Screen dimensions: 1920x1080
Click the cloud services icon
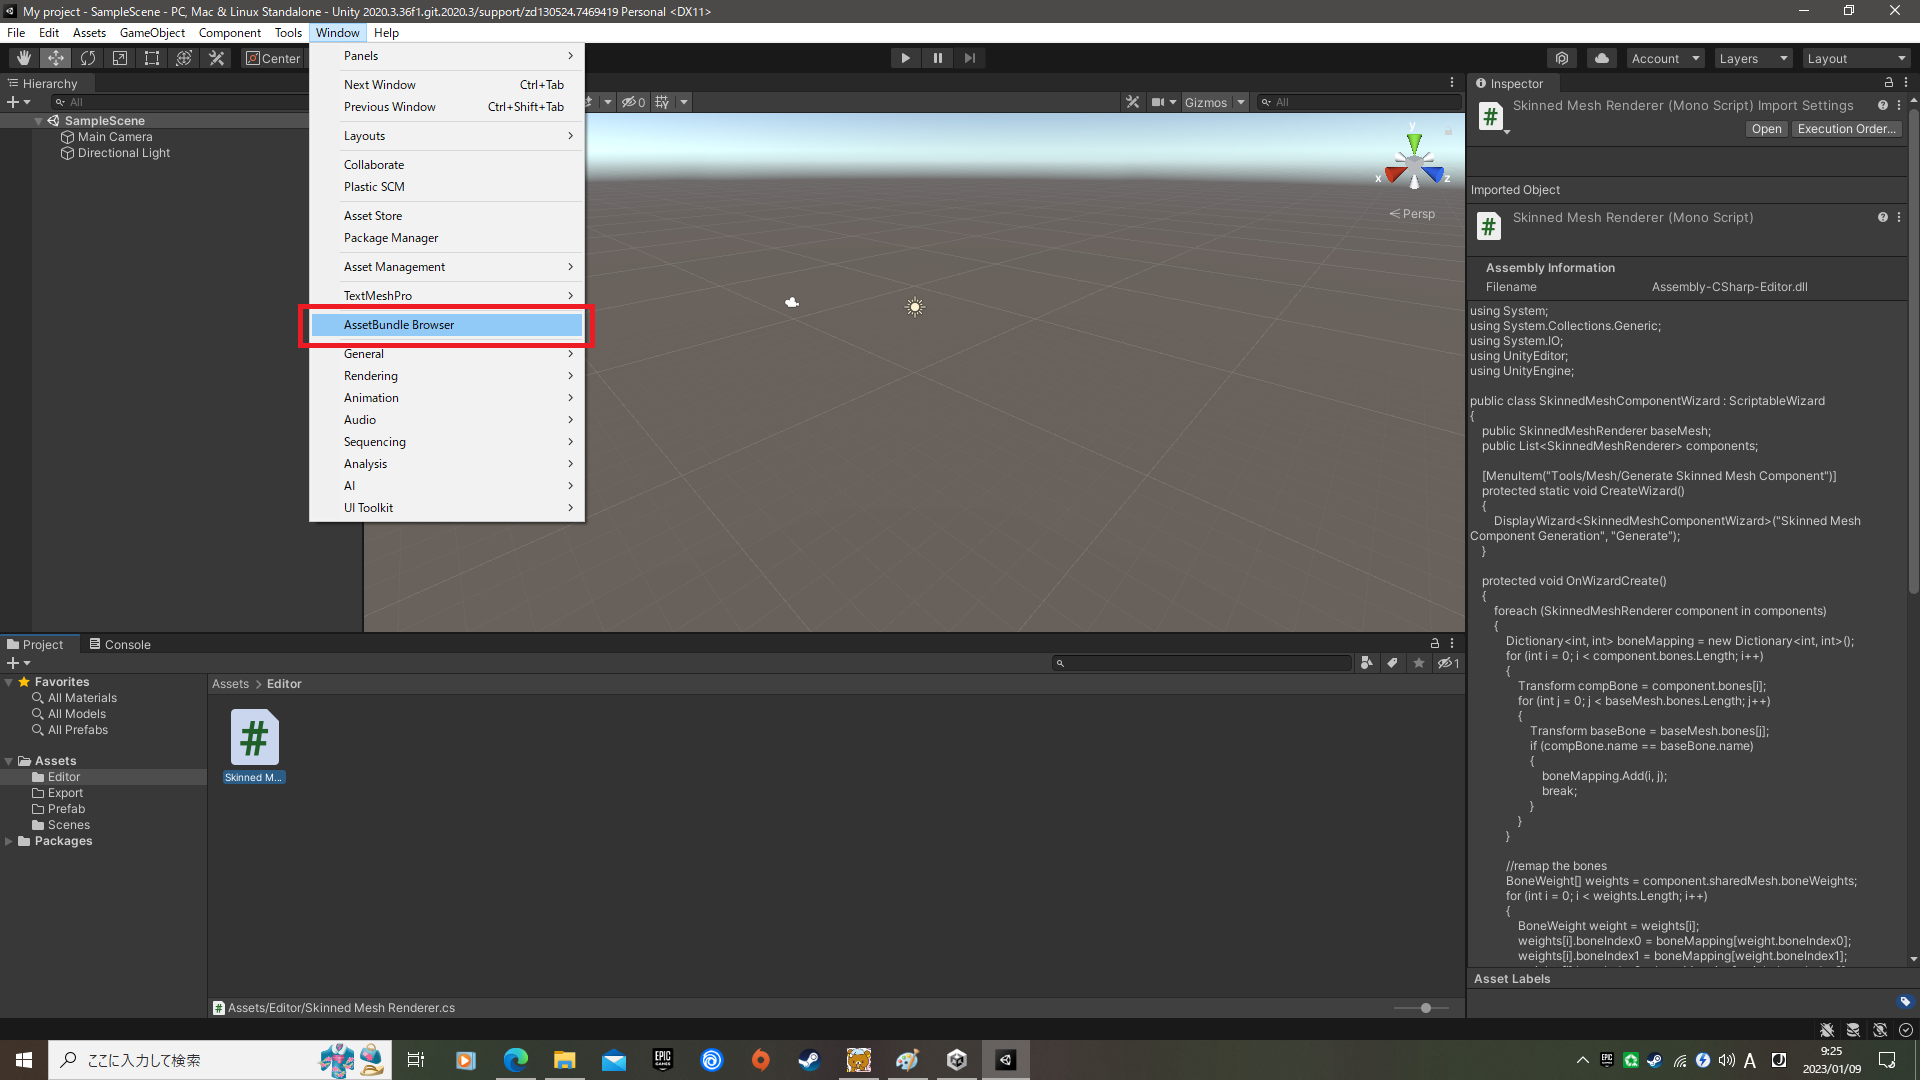click(1602, 58)
